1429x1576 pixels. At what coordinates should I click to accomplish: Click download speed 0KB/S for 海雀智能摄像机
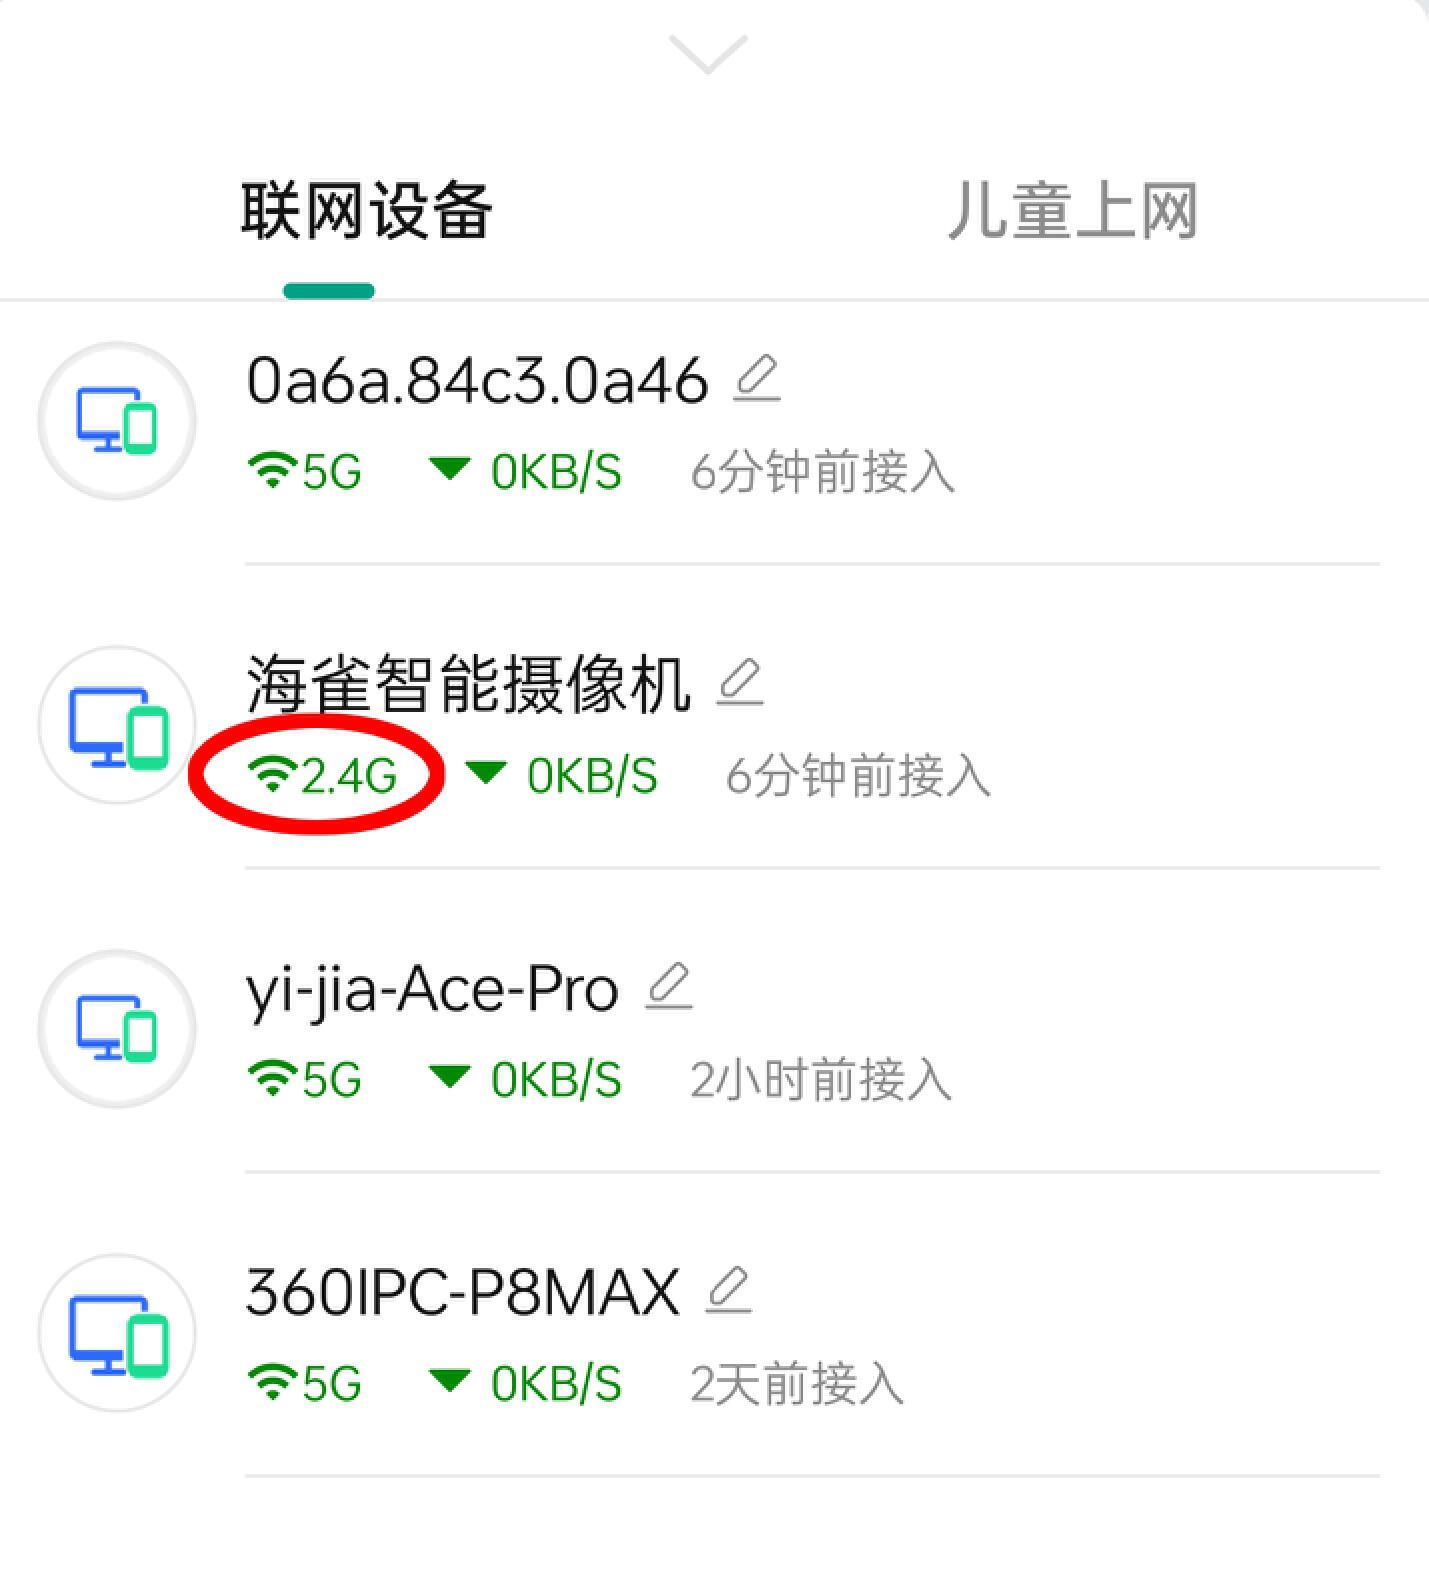coord(592,776)
